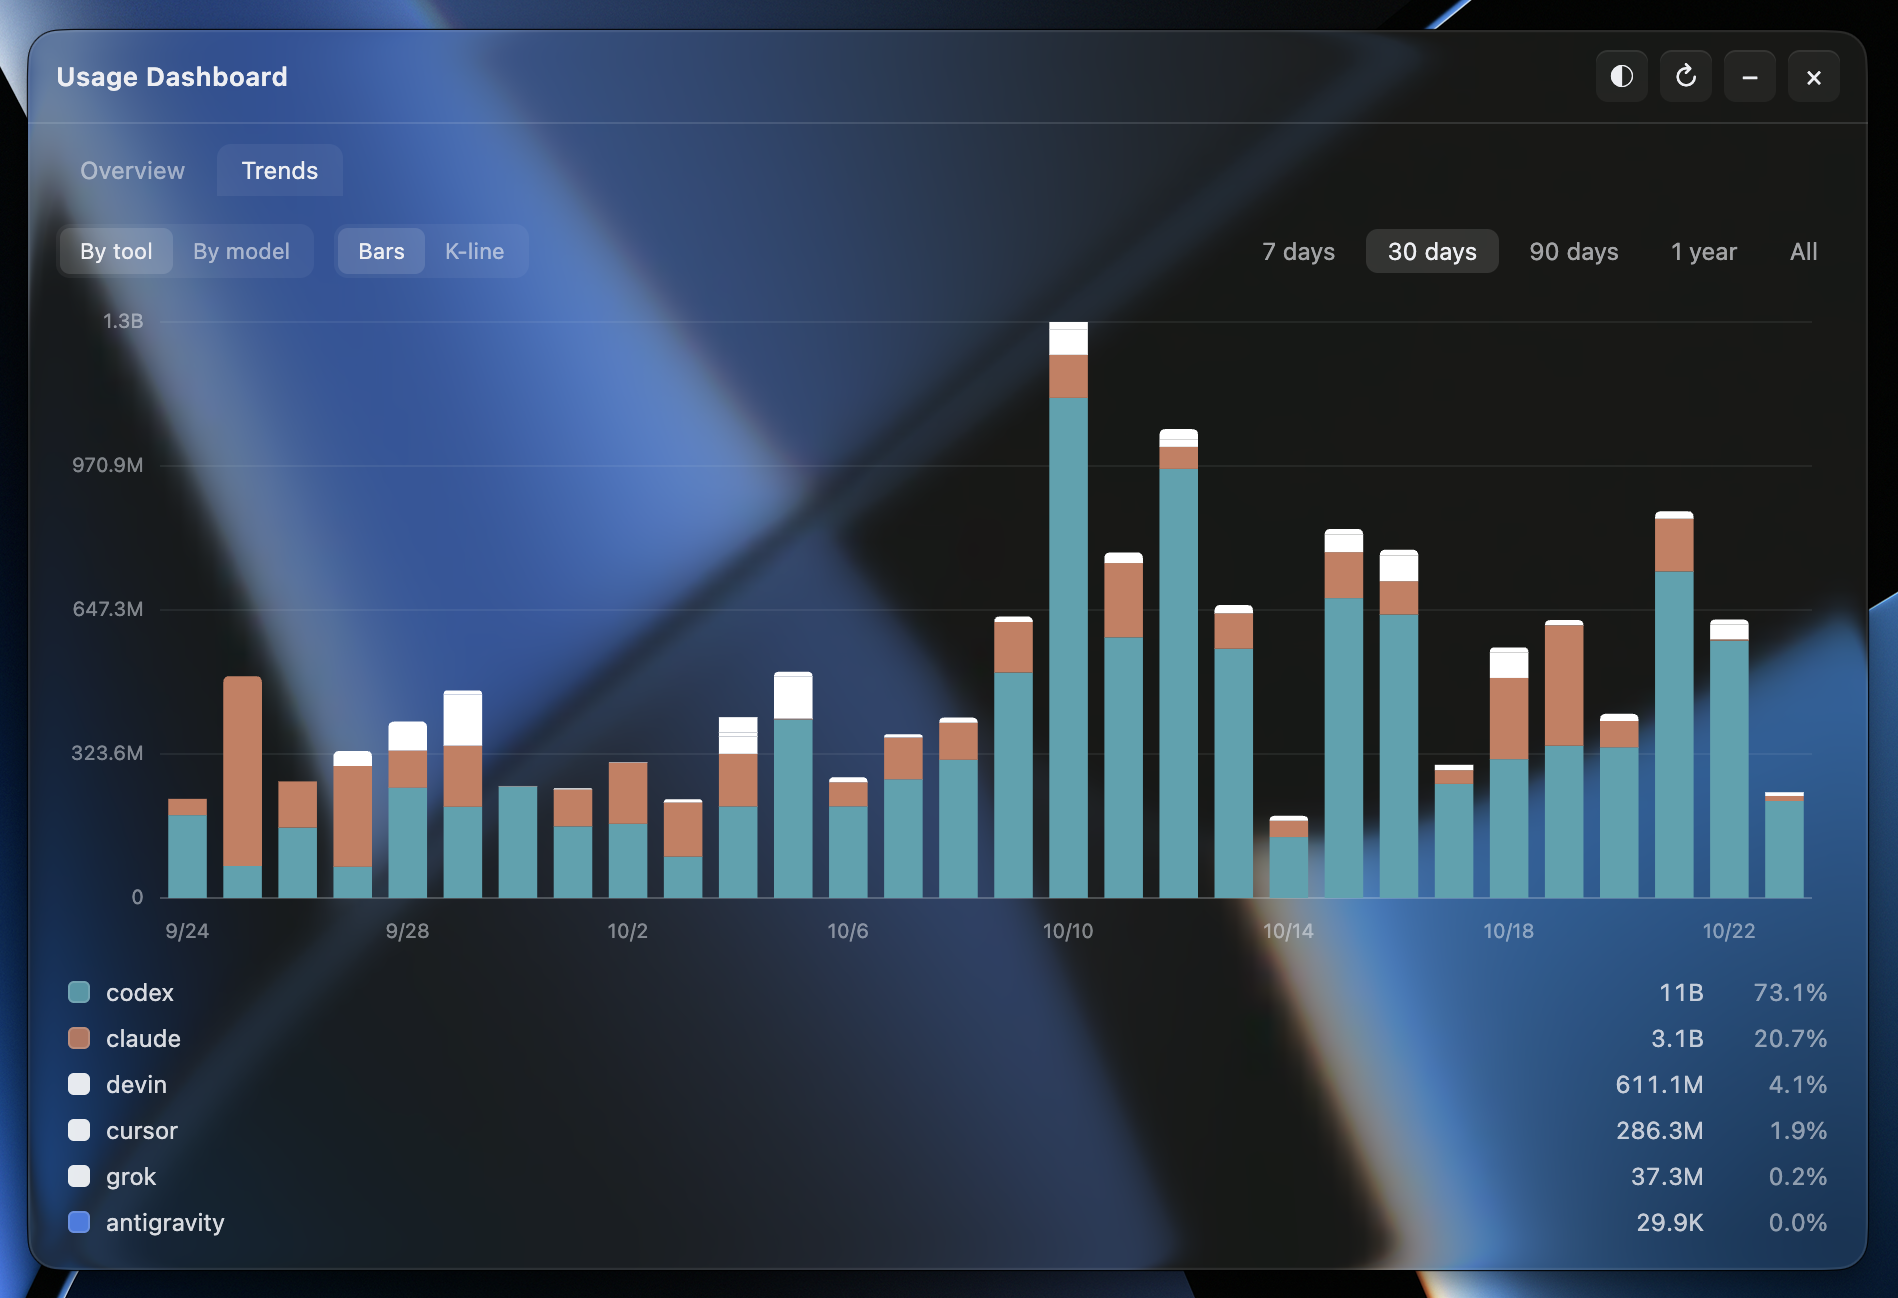1898x1298 pixels.
Task: Click the refresh data icon
Action: tap(1685, 77)
